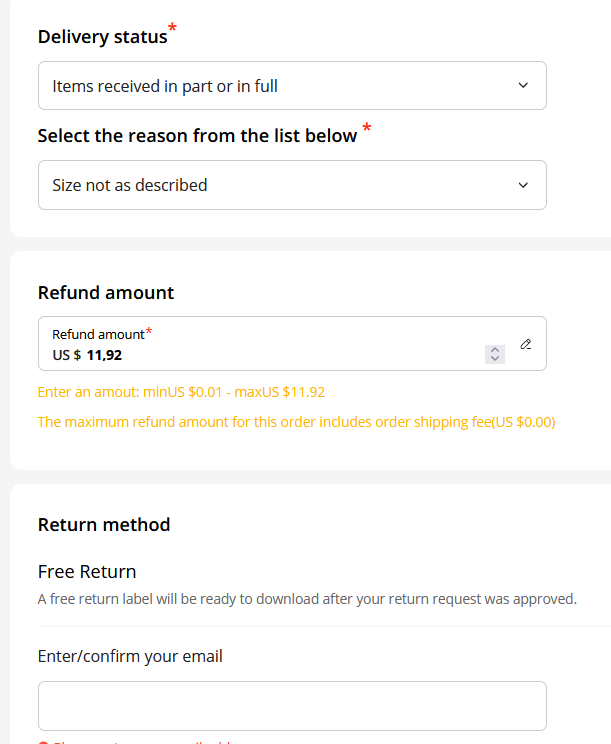Focus the Enter/confirm your email input box
Viewport: 611px width, 744px height.
292,706
